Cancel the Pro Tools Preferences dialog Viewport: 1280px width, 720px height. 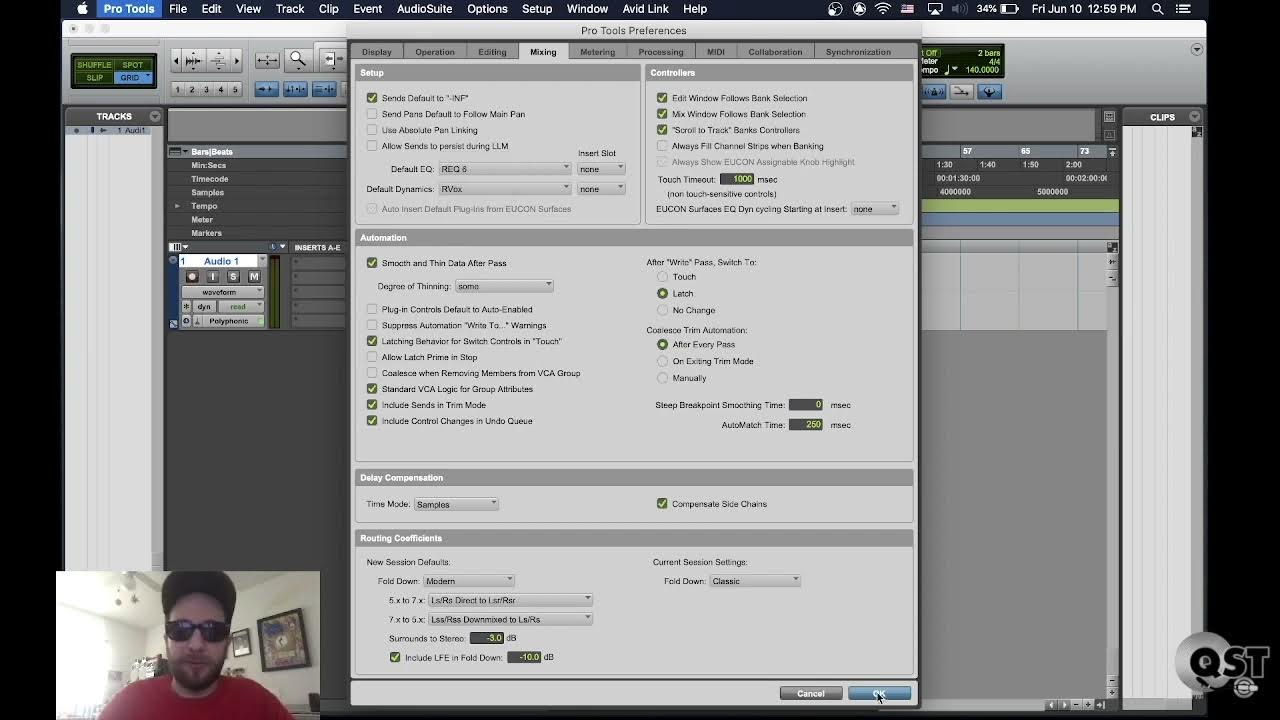click(811, 694)
